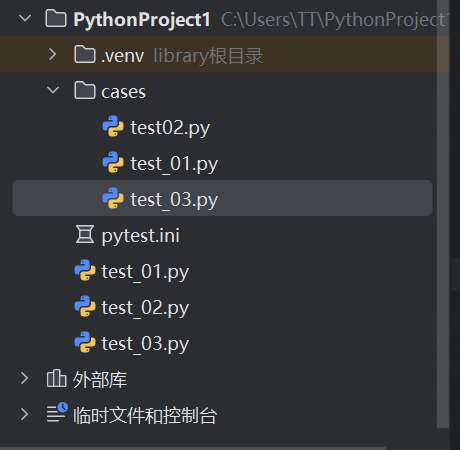Viewport: 460px width, 450px height.
Task: Select test_01.py under cases
Action: (174, 164)
